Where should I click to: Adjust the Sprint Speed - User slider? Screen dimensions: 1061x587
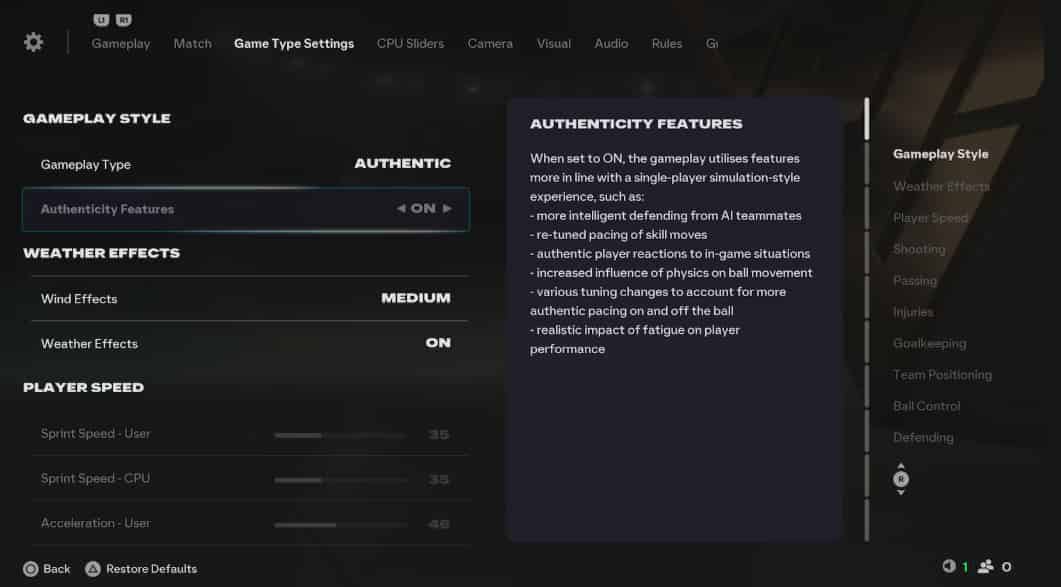click(x=340, y=435)
